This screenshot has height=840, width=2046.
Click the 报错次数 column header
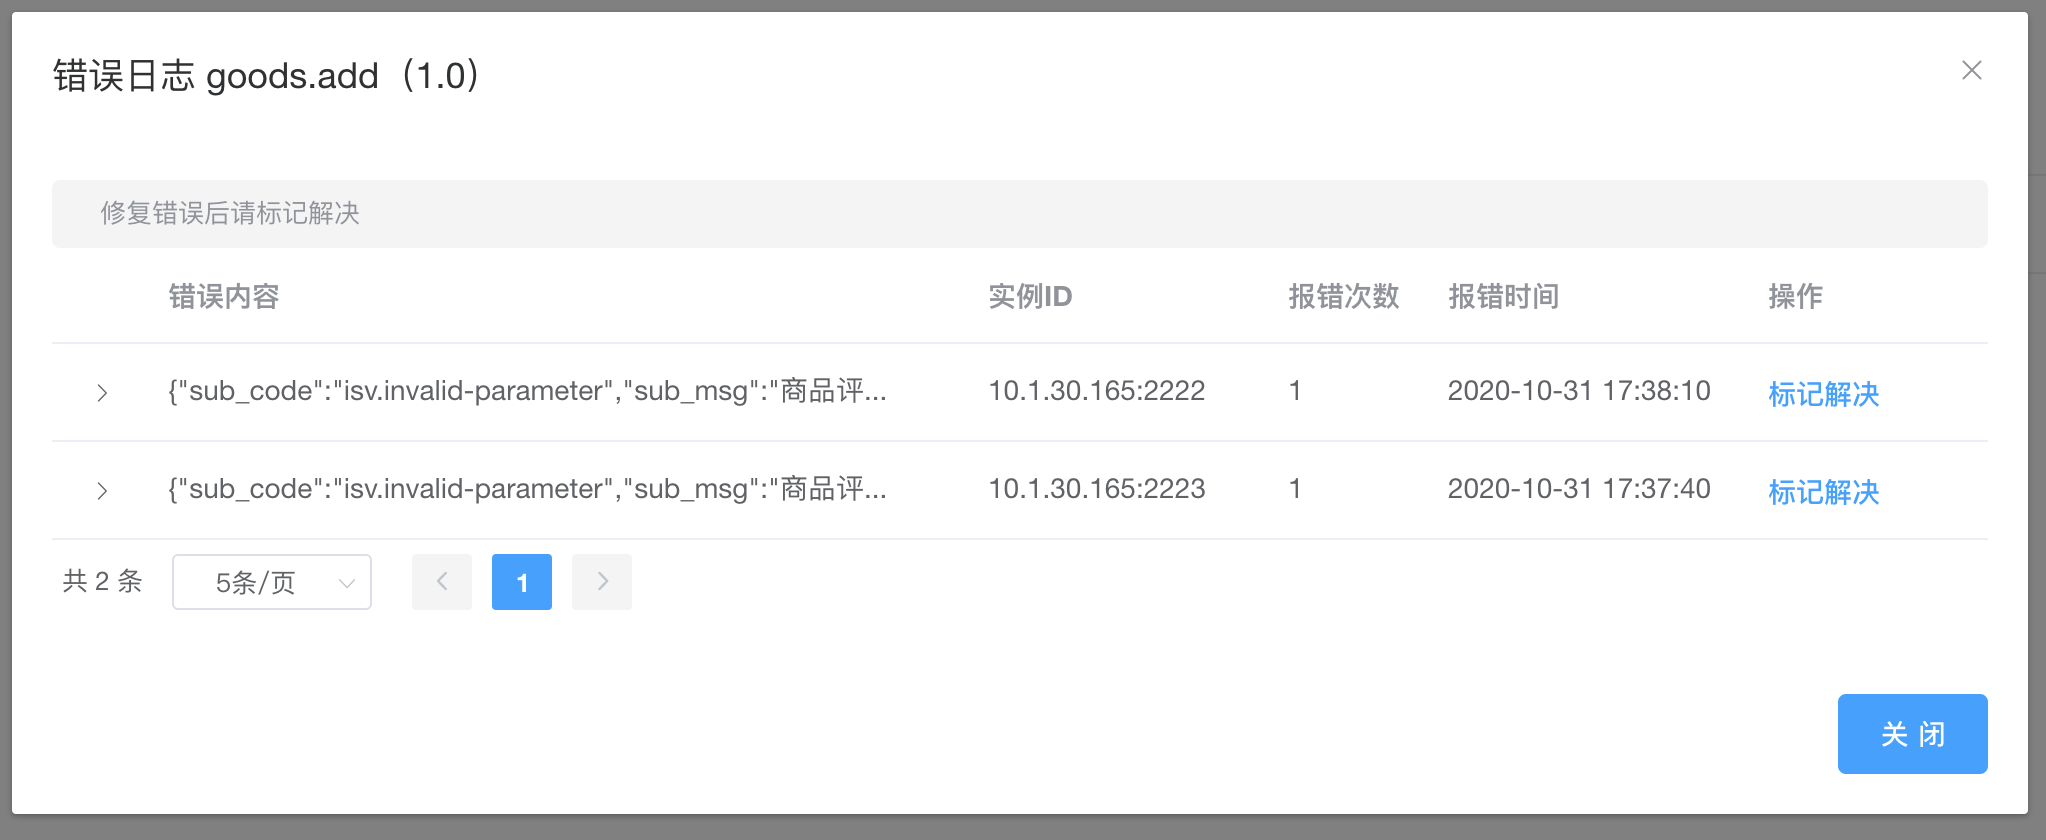[1343, 296]
